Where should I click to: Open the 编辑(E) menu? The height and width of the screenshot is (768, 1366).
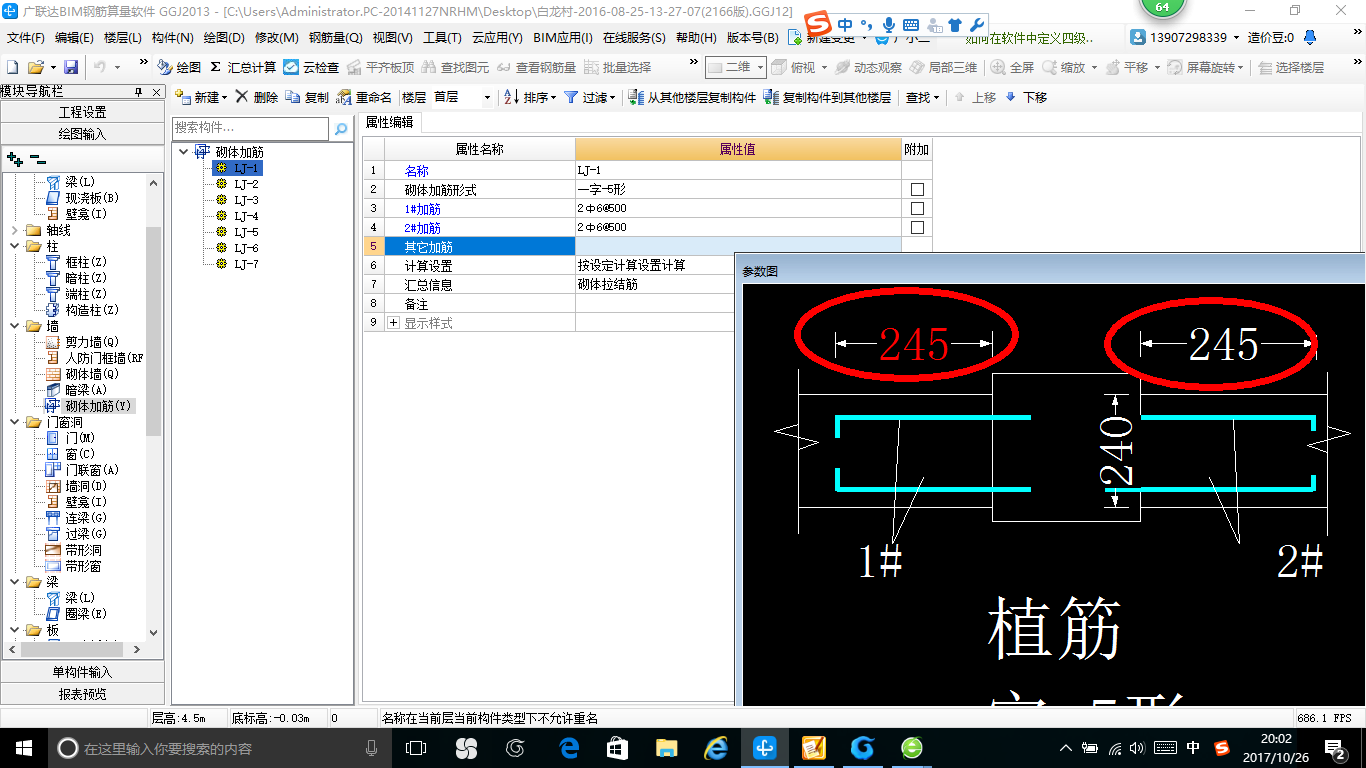point(74,38)
